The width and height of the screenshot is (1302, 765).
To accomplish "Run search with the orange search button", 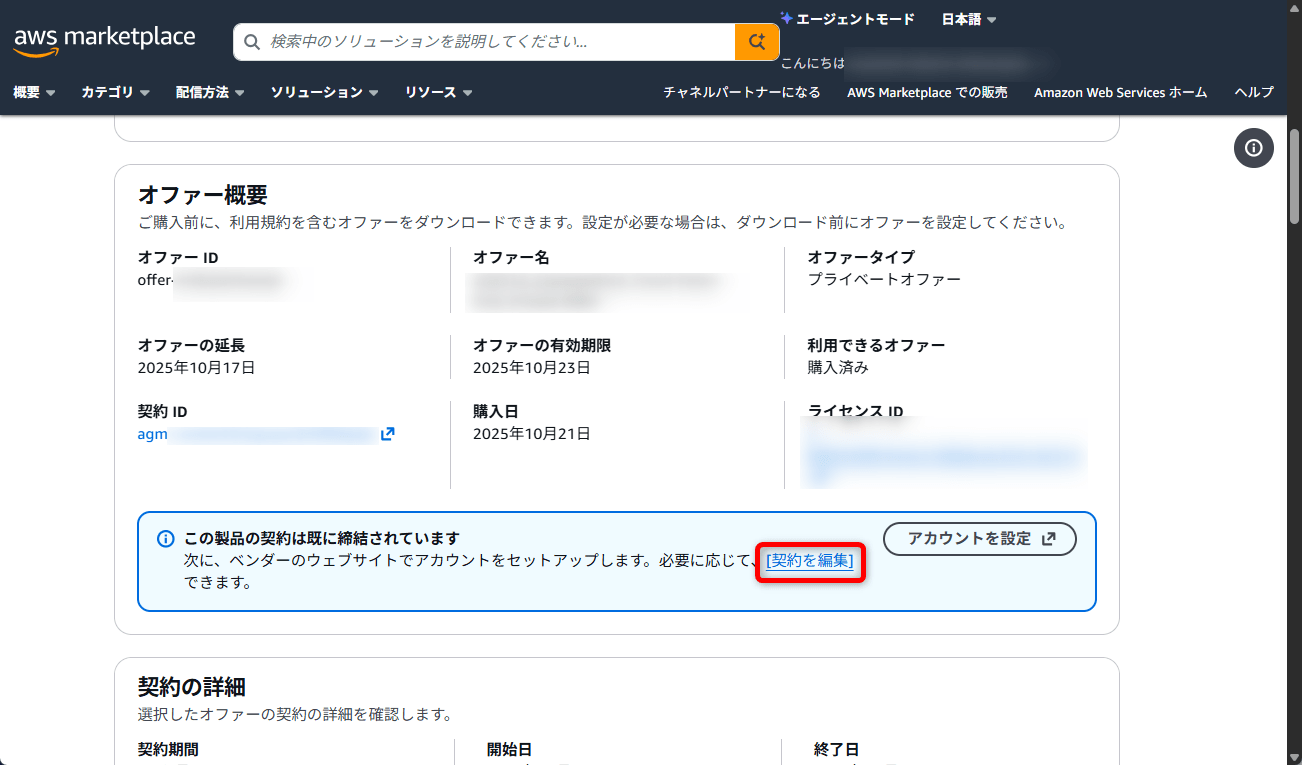I will click(x=757, y=42).
